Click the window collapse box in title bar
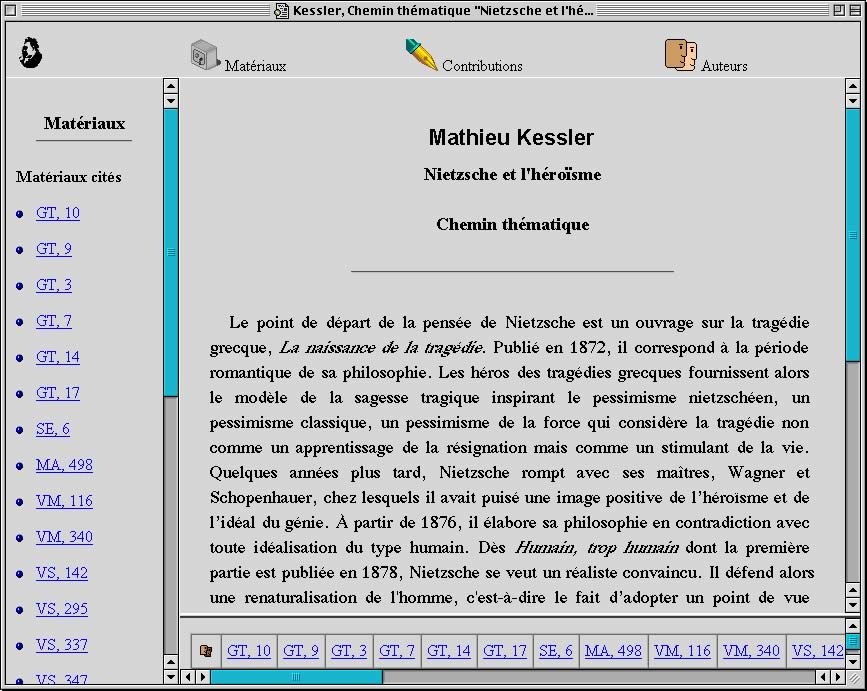 click(854, 10)
